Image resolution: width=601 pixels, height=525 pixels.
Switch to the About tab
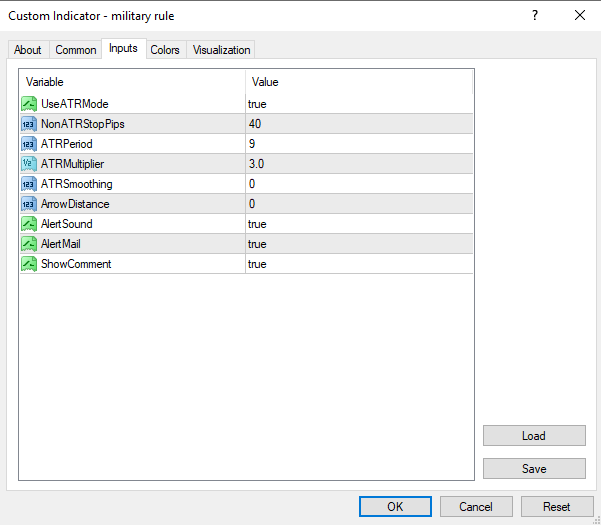click(x=28, y=50)
